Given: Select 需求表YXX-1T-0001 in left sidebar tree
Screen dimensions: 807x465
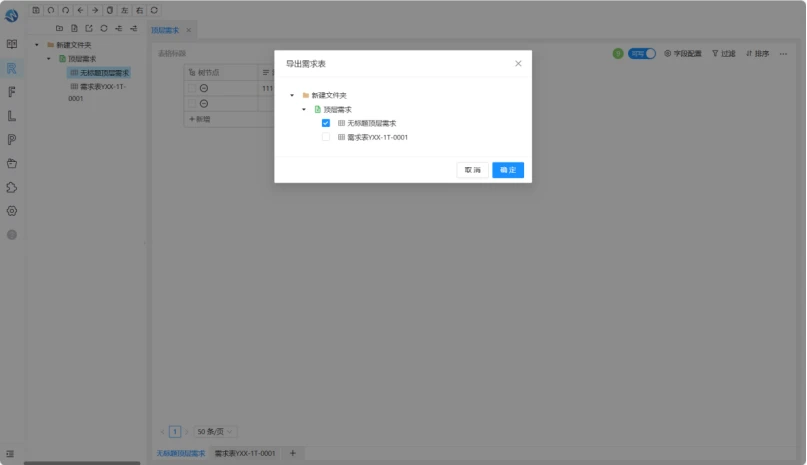Looking at the screenshot, I should coord(97,92).
